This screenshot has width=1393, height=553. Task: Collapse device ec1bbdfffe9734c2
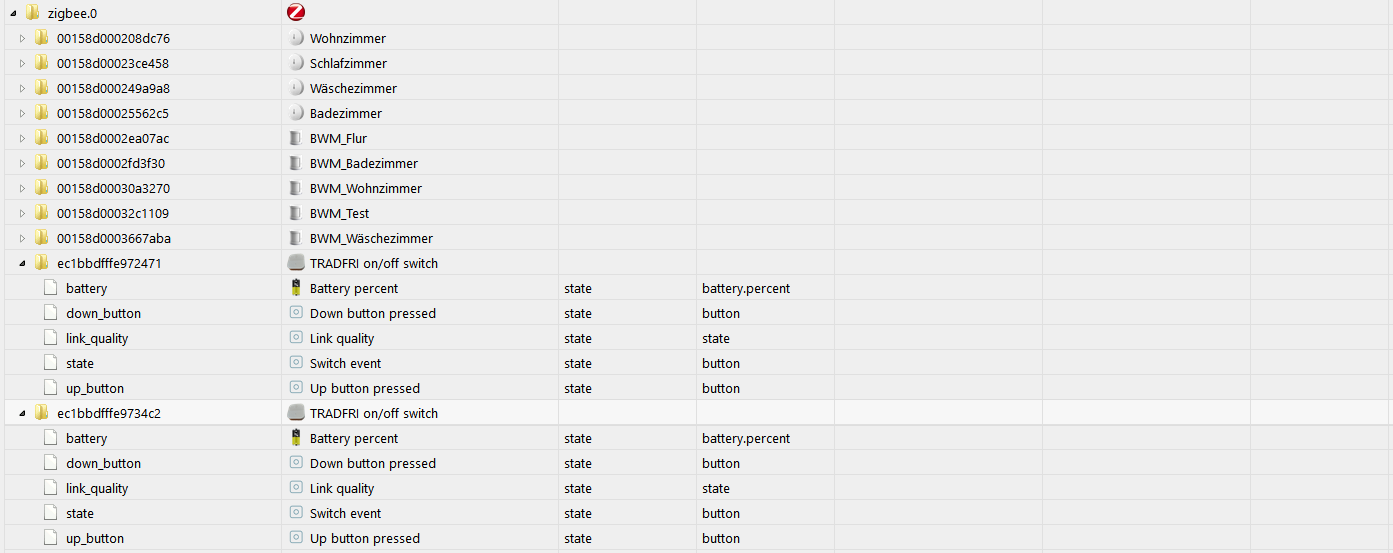[x=22, y=414]
